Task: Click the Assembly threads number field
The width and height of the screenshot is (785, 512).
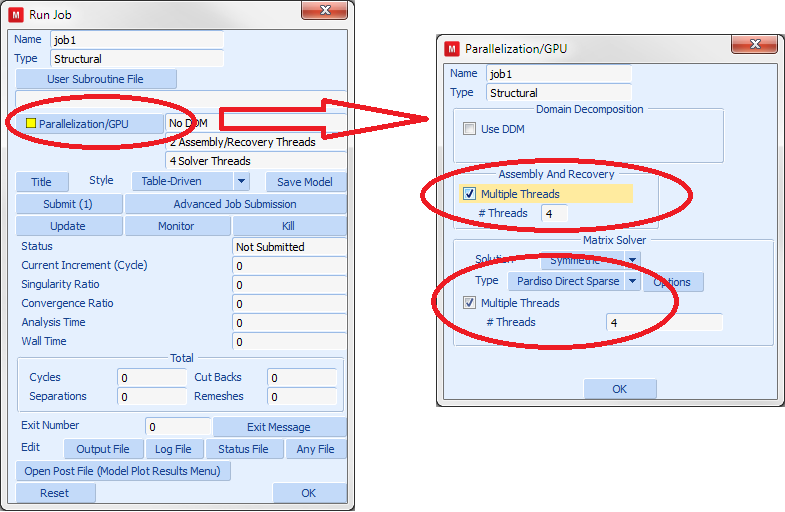Action: pos(554,213)
